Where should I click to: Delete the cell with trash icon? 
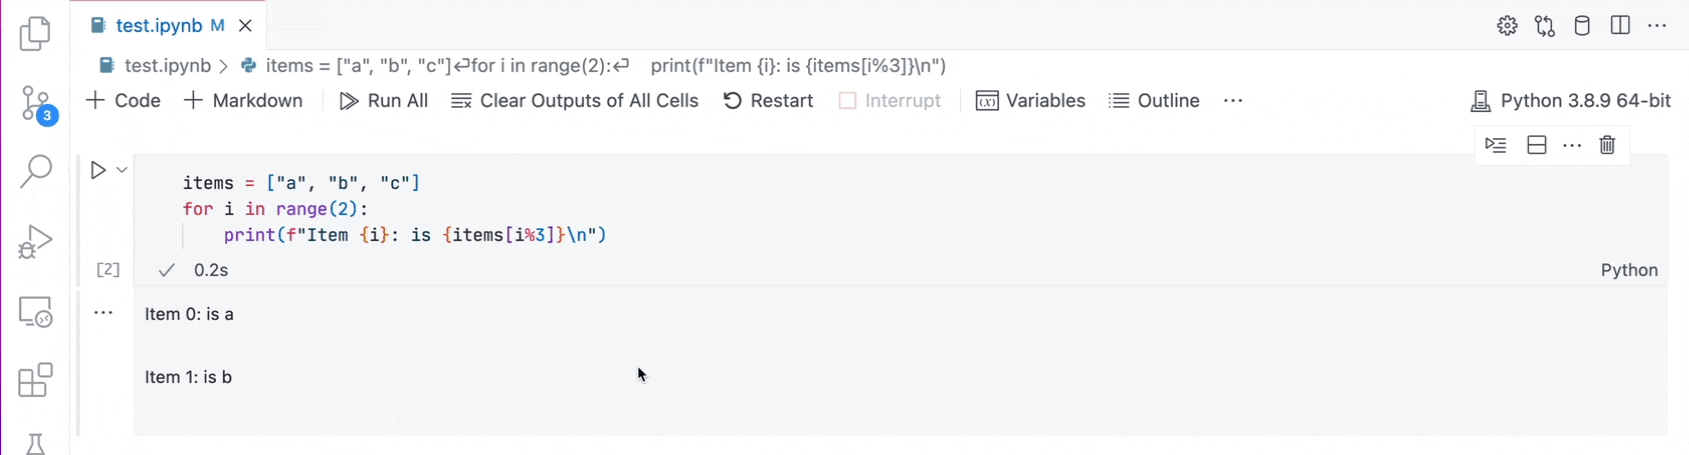click(1607, 145)
